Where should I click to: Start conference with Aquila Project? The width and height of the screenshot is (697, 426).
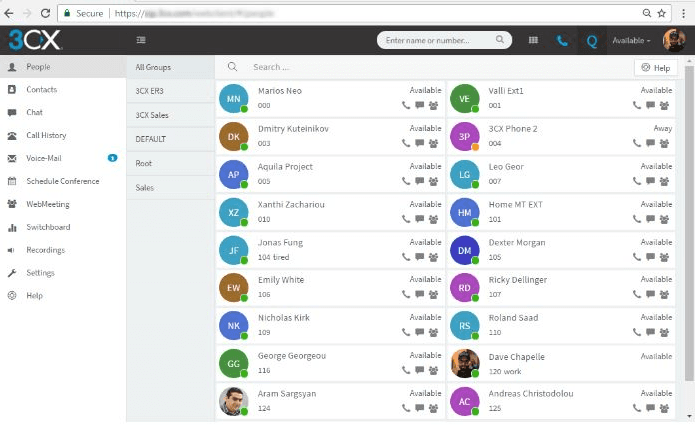[433, 181]
